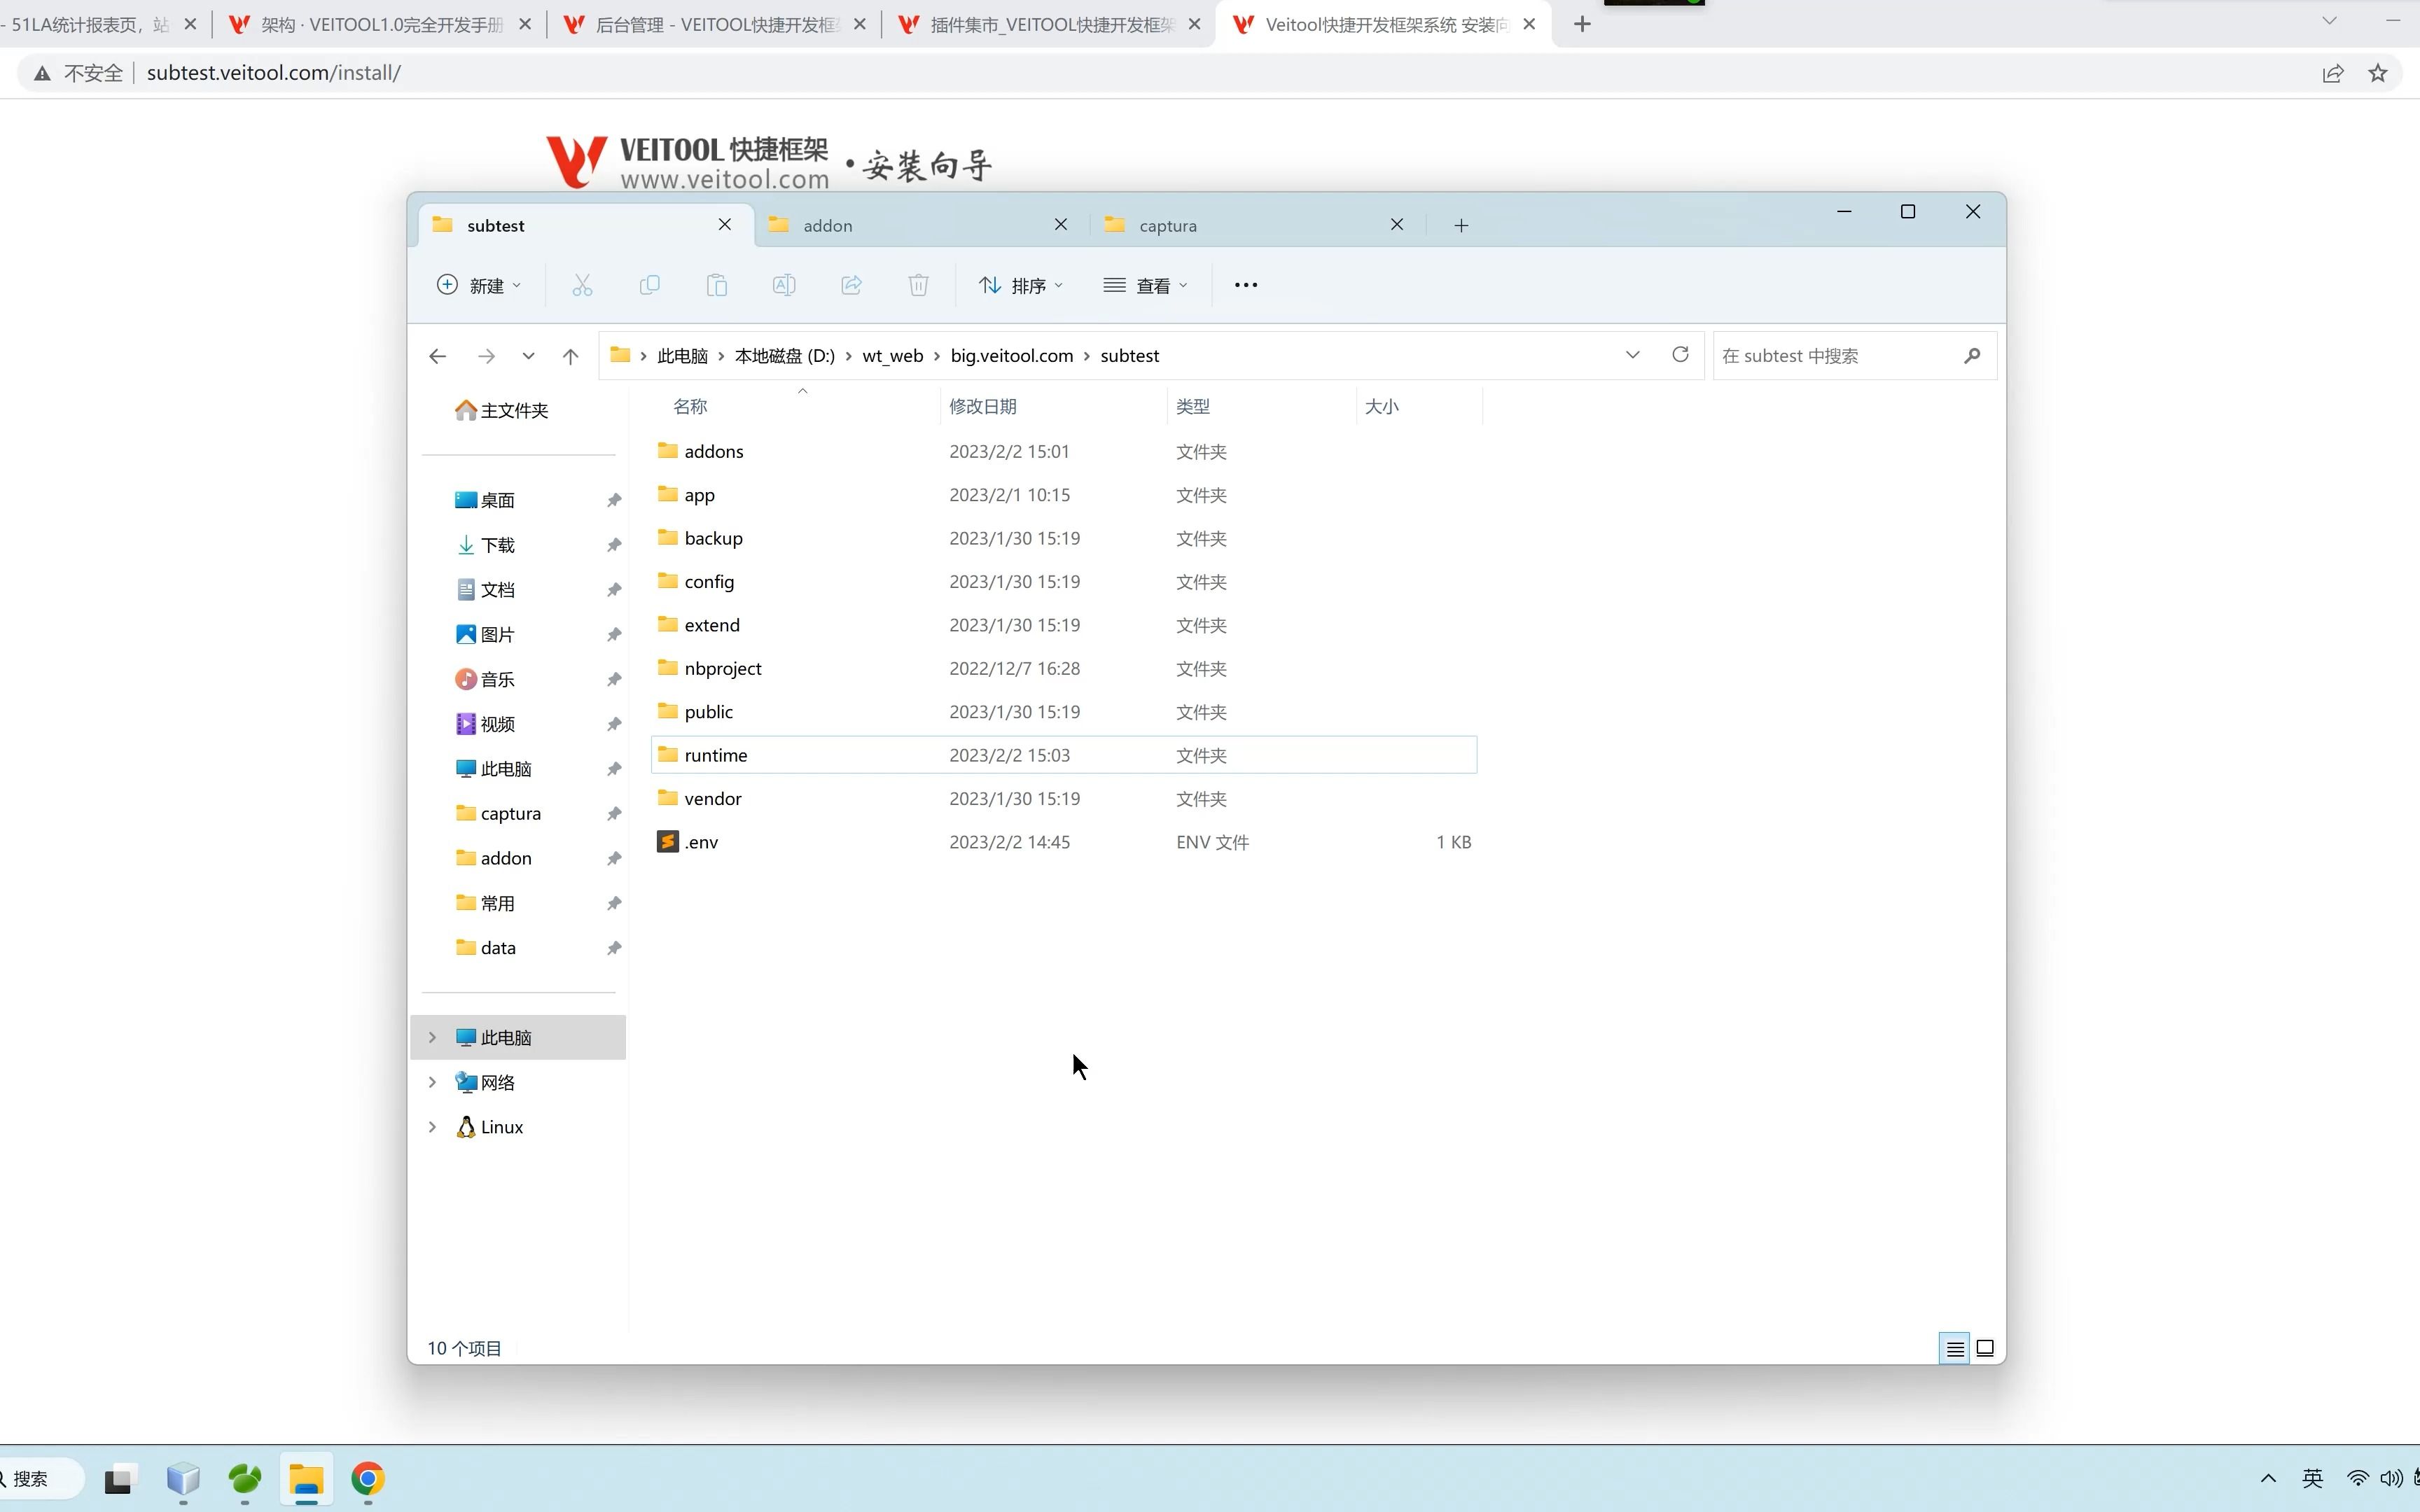Open the 排序 (Sort) dropdown
Viewport: 2420px width, 1512px height.
coord(1021,285)
